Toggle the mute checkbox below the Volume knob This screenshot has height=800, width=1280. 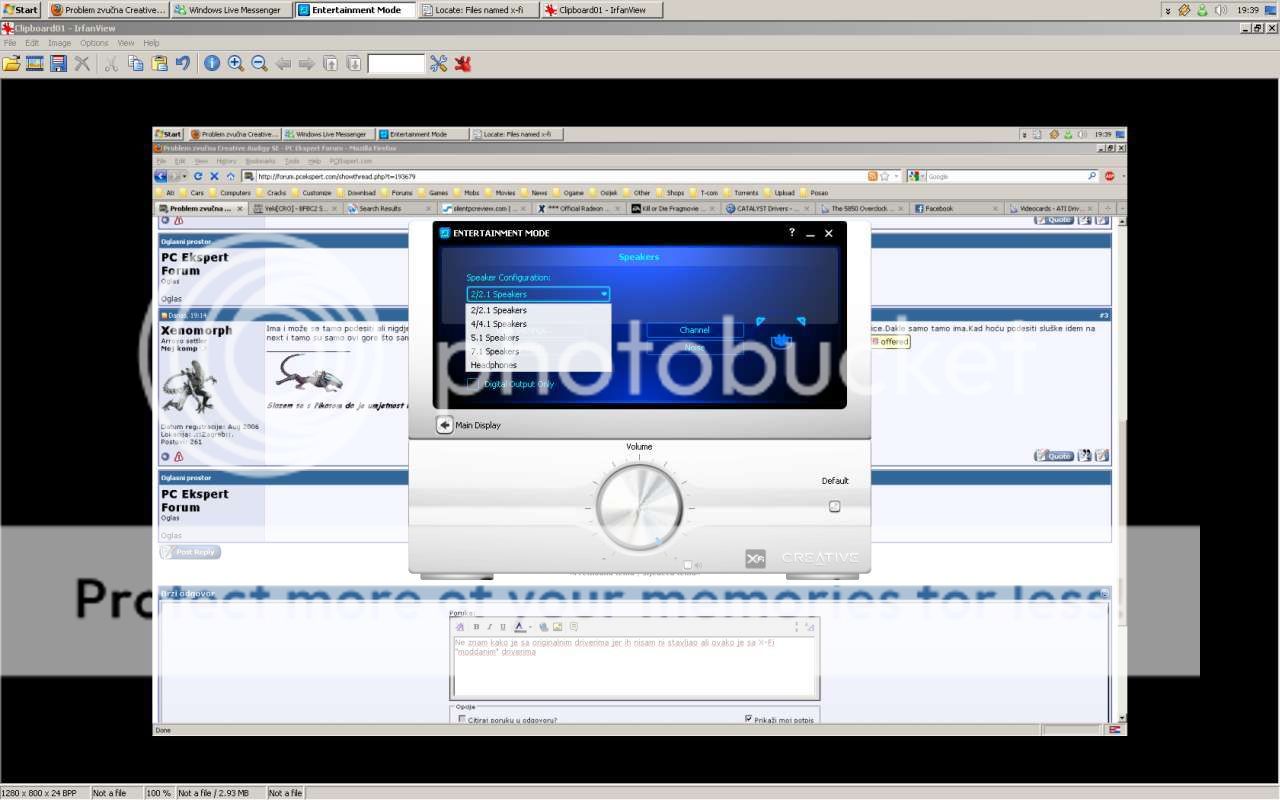[x=688, y=565]
